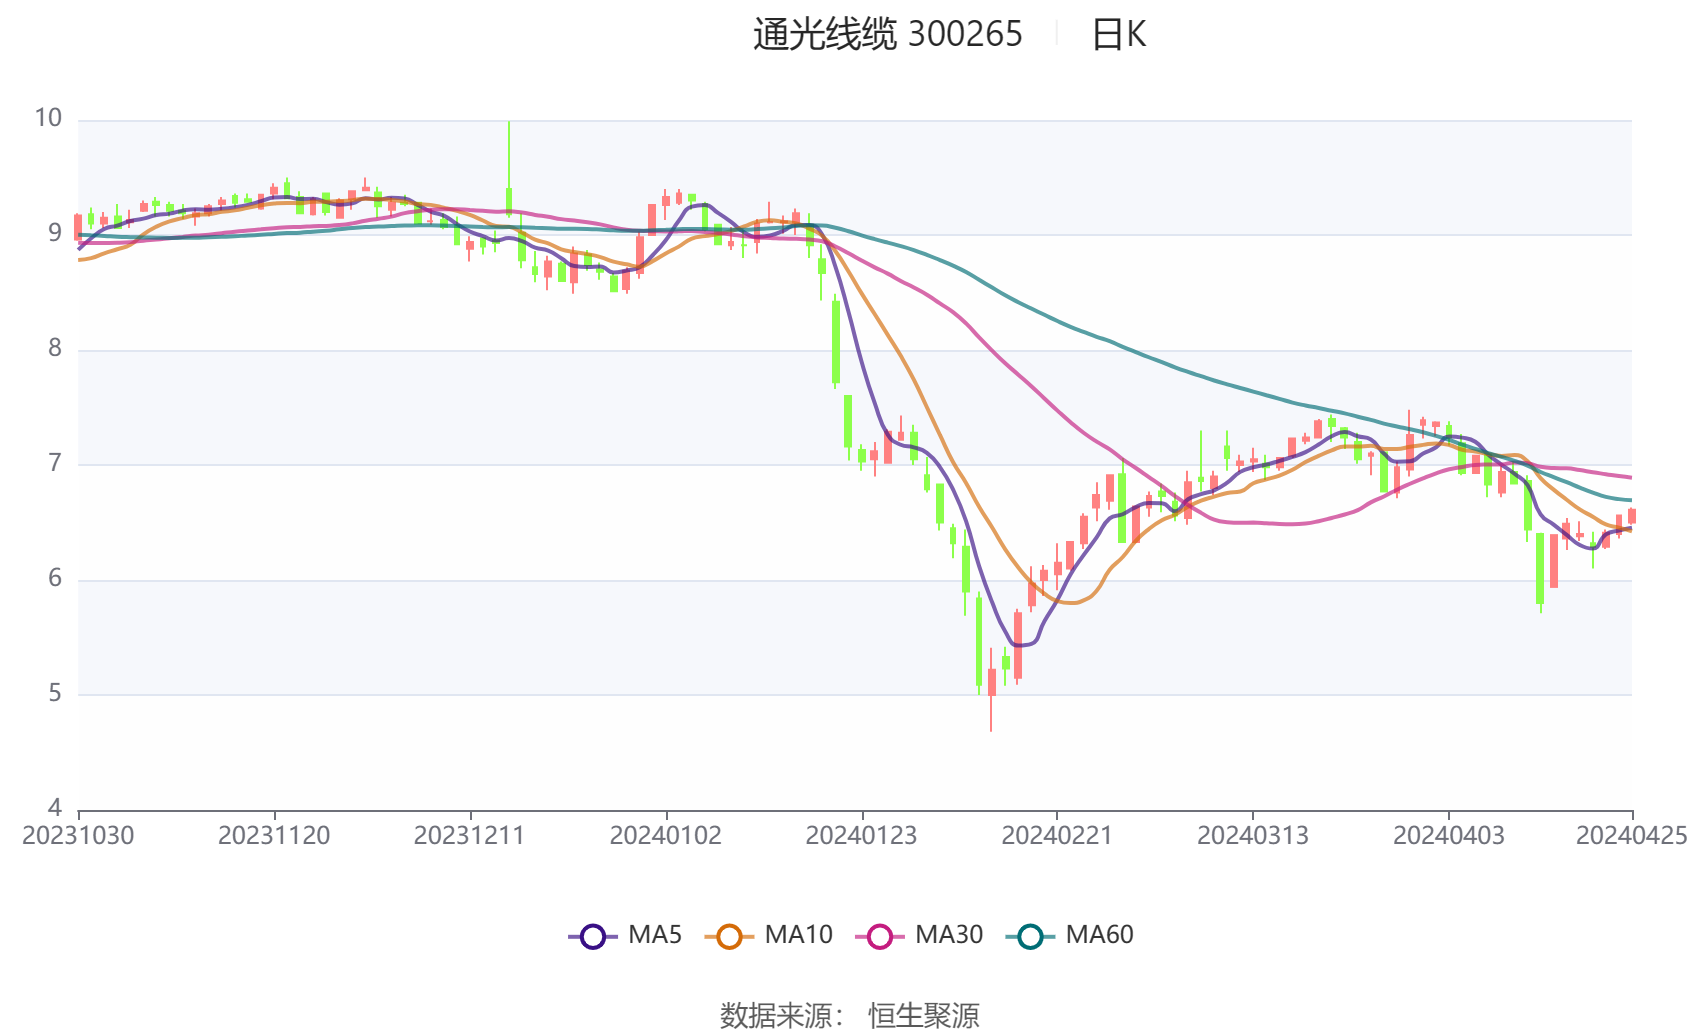The width and height of the screenshot is (1700, 1034).
Task: Click the y-axis value 4
Action: click(55, 808)
